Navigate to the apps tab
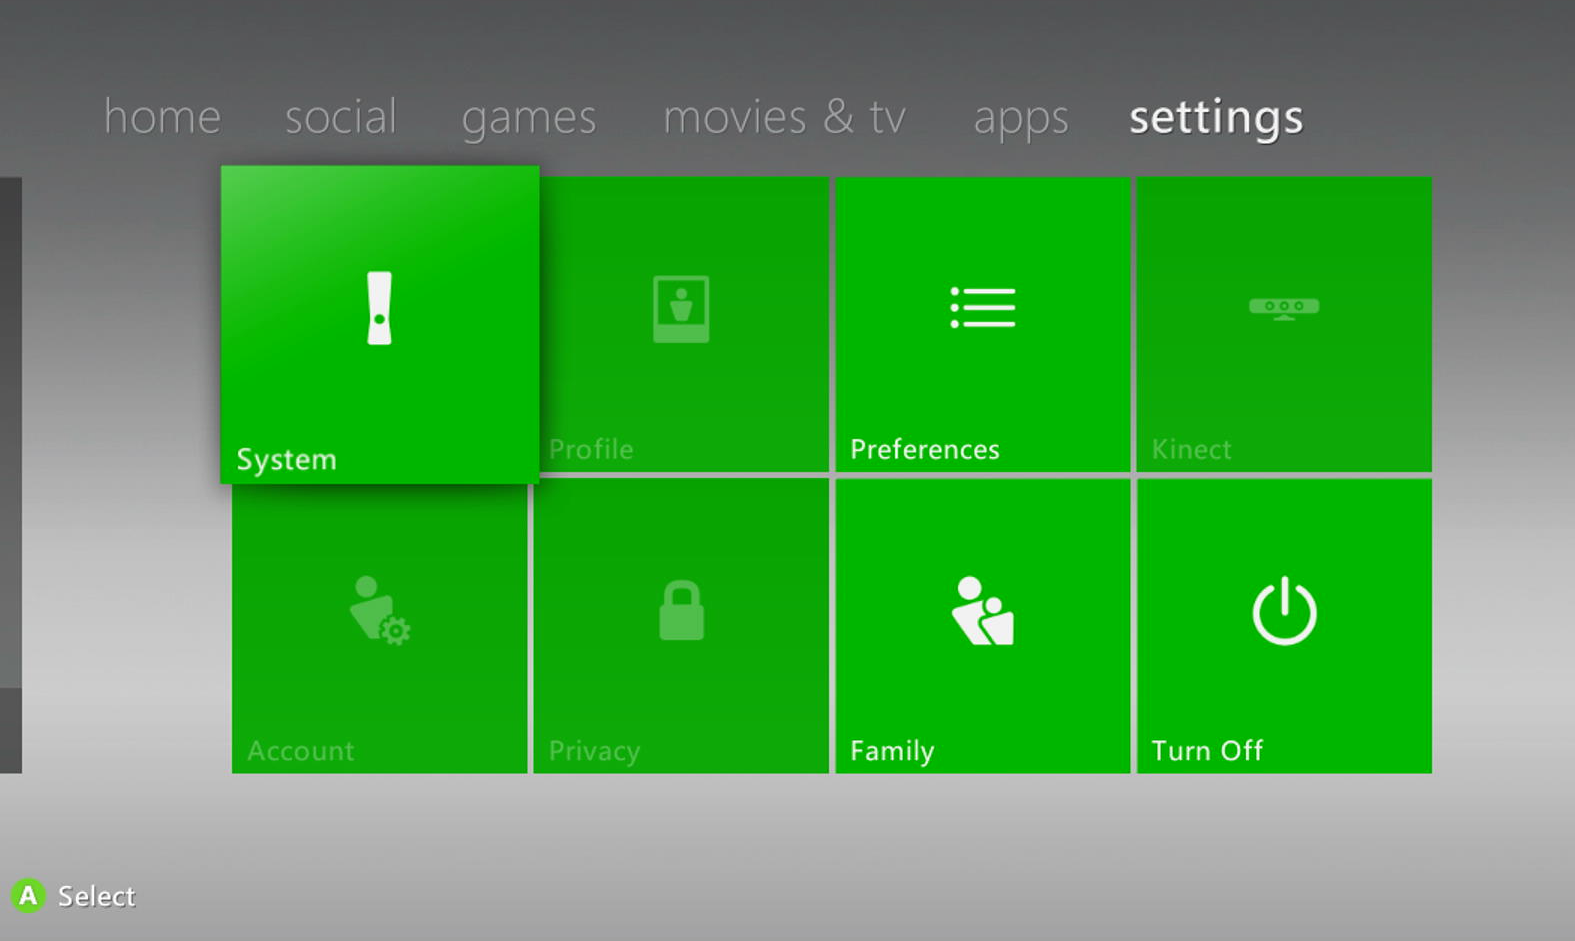Image resolution: width=1575 pixels, height=941 pixels. (1021, 120)
